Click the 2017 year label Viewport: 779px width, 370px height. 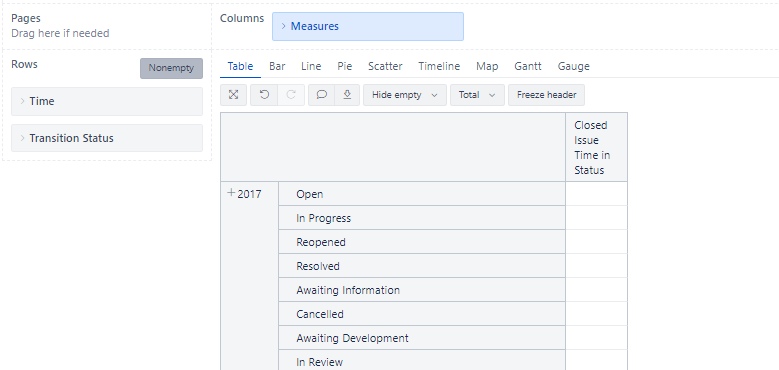tap(249, 194)
